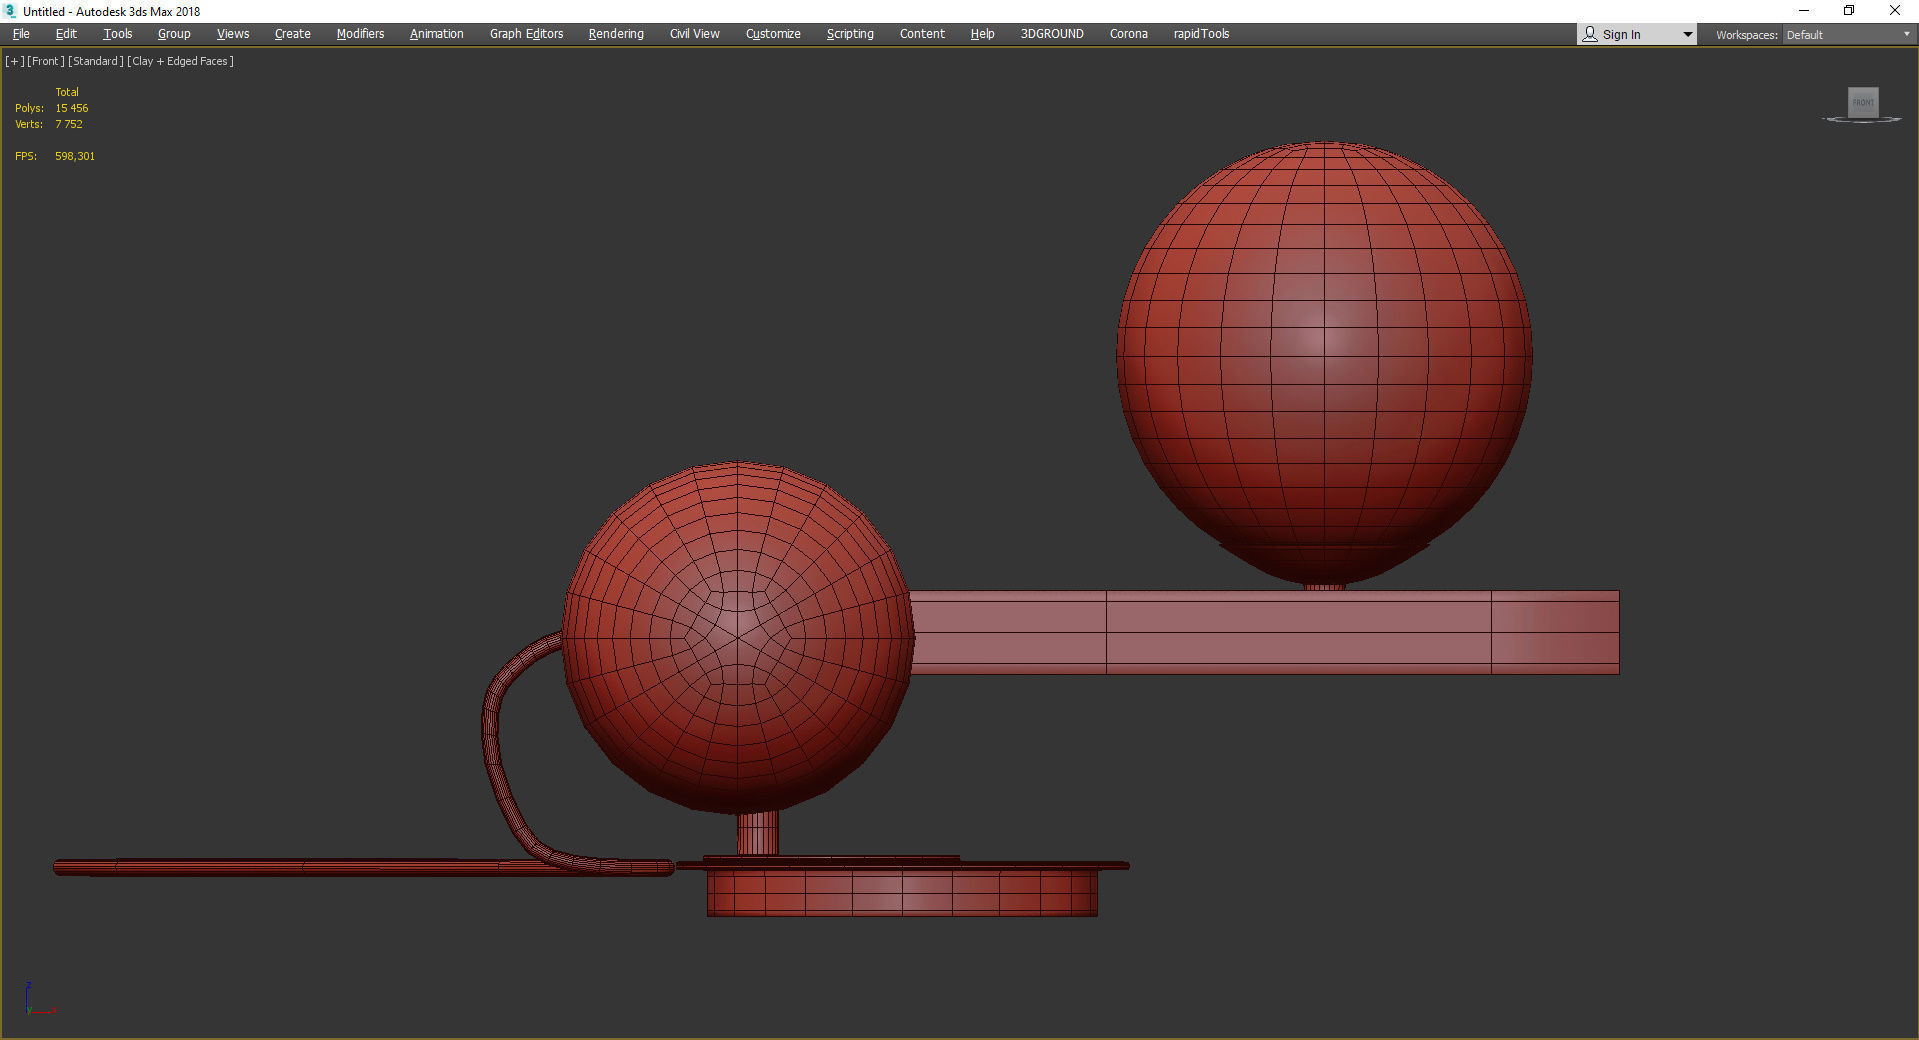Open the File menu

coord(21,34)
